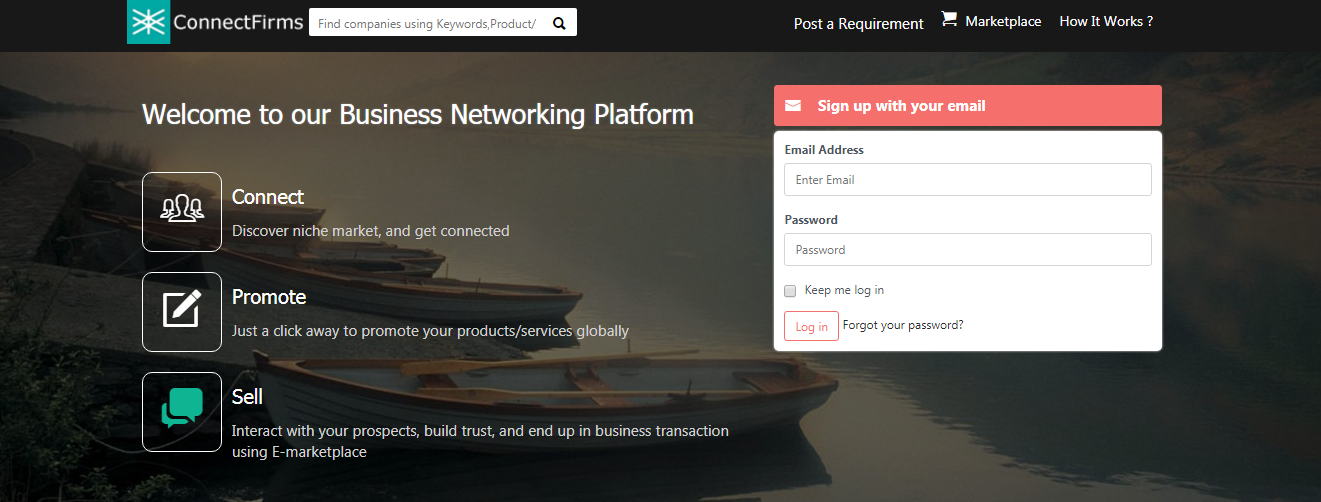Open Post a Requirement page
This screenshot has width=1321, height=502.
(x=858, y=23)
